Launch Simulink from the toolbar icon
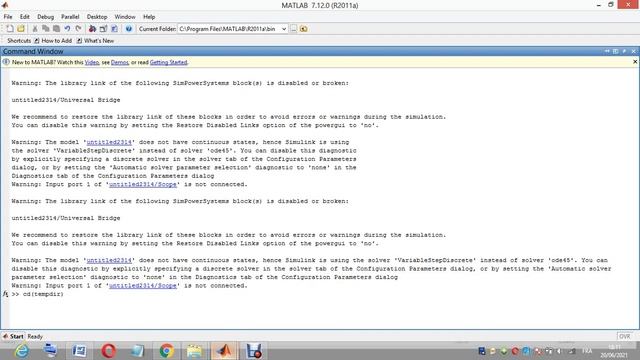This screenshot has height=360, width=640. [x=92, y=29]
